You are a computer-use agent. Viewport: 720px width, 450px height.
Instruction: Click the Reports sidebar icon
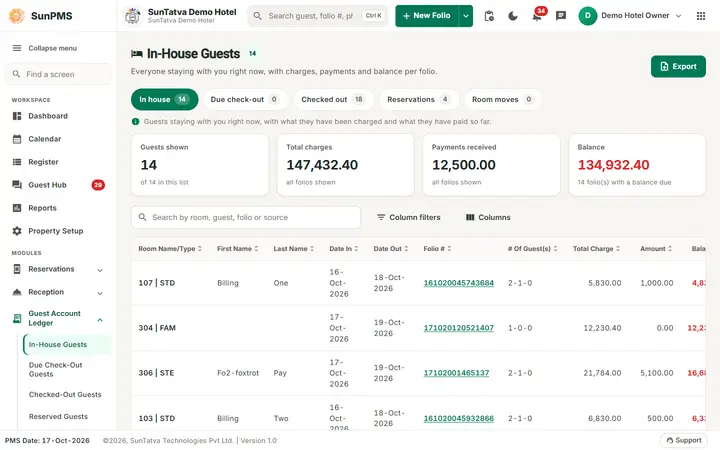[17, 208]
